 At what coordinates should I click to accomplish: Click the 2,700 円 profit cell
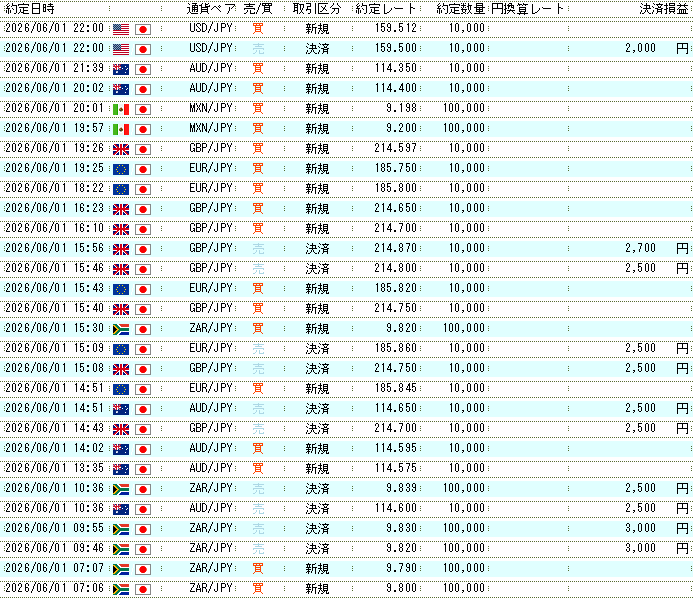657,248
